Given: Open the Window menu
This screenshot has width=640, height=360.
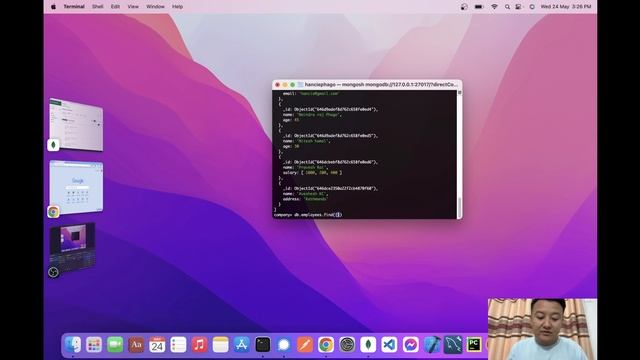Looking at the screenshot, I should (x=155, y=7).
